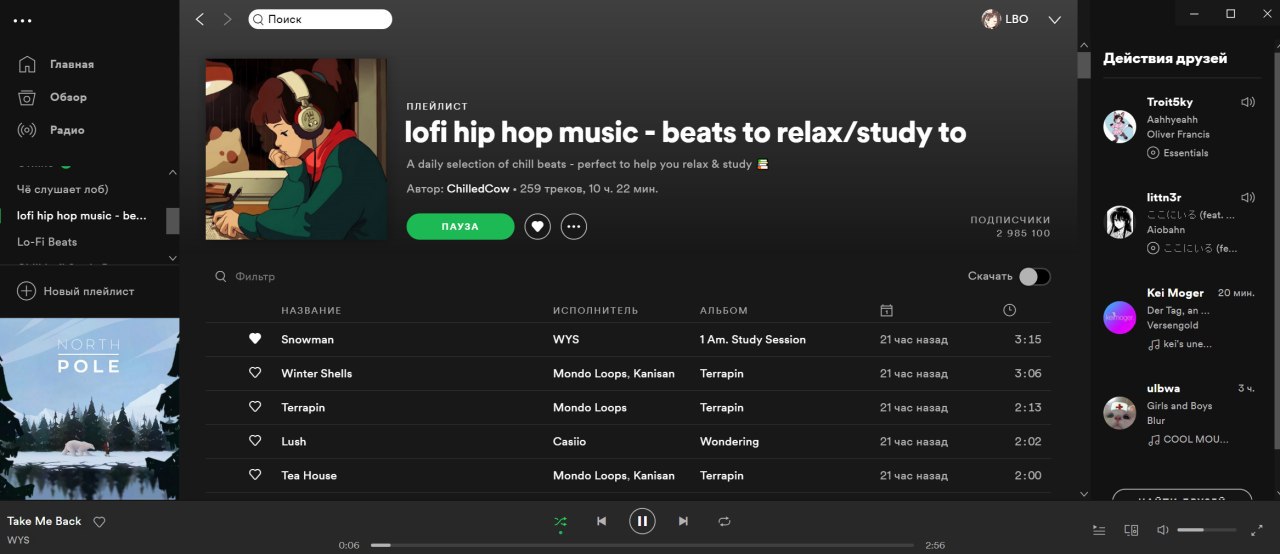Image resolution: width=1280 pixels, height=554 pixels.
Task: Like the Lush track heart
Action: coord(255,441)
